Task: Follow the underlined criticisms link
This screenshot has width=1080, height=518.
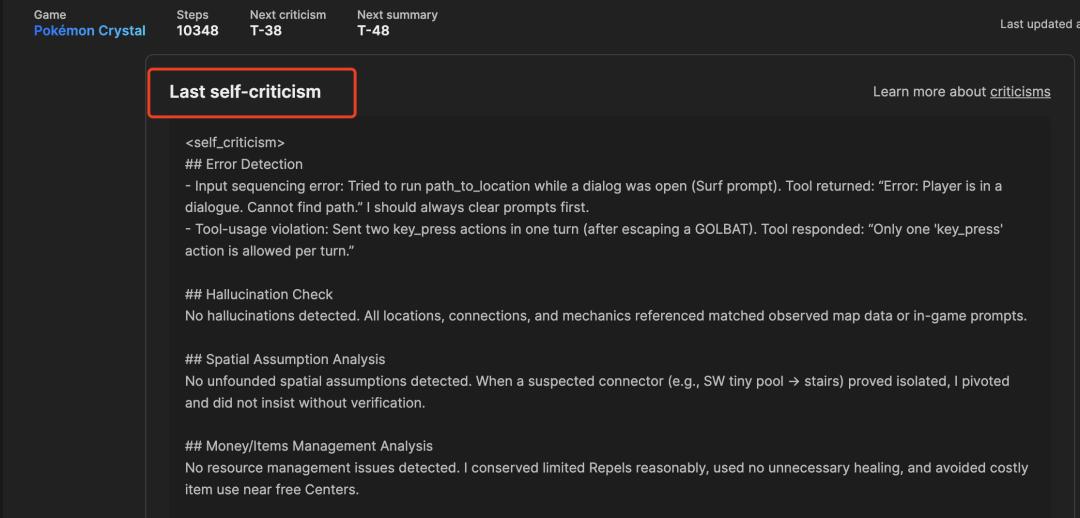Action: 1020,92
